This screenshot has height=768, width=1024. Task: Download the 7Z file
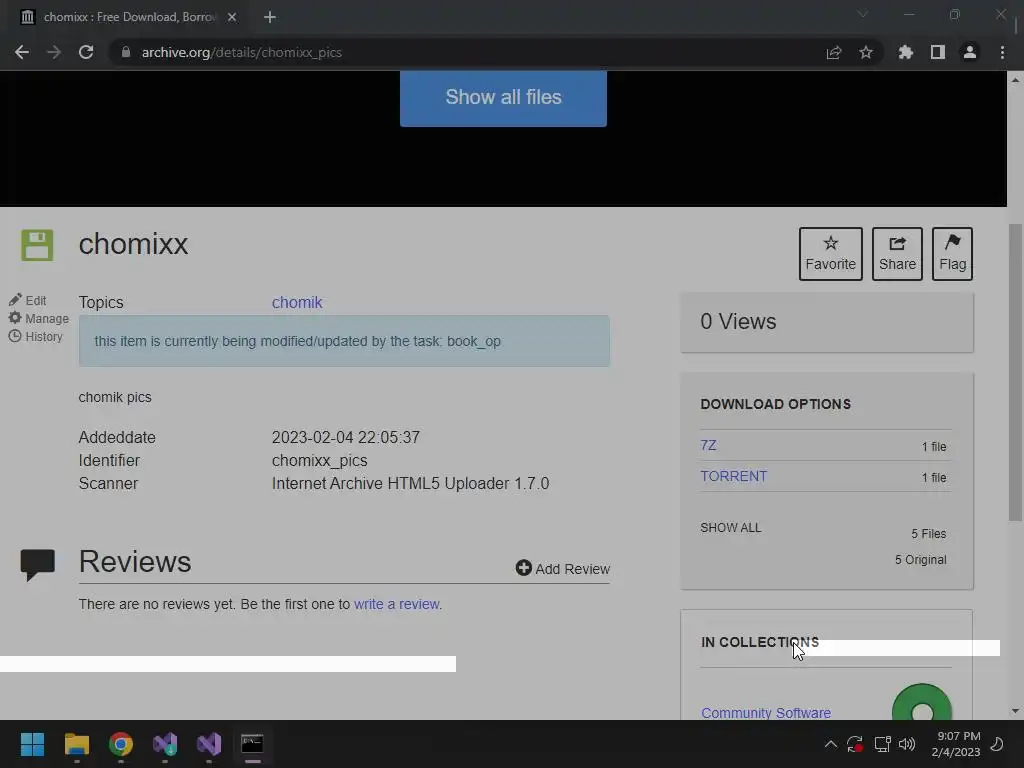click(708, 445)
